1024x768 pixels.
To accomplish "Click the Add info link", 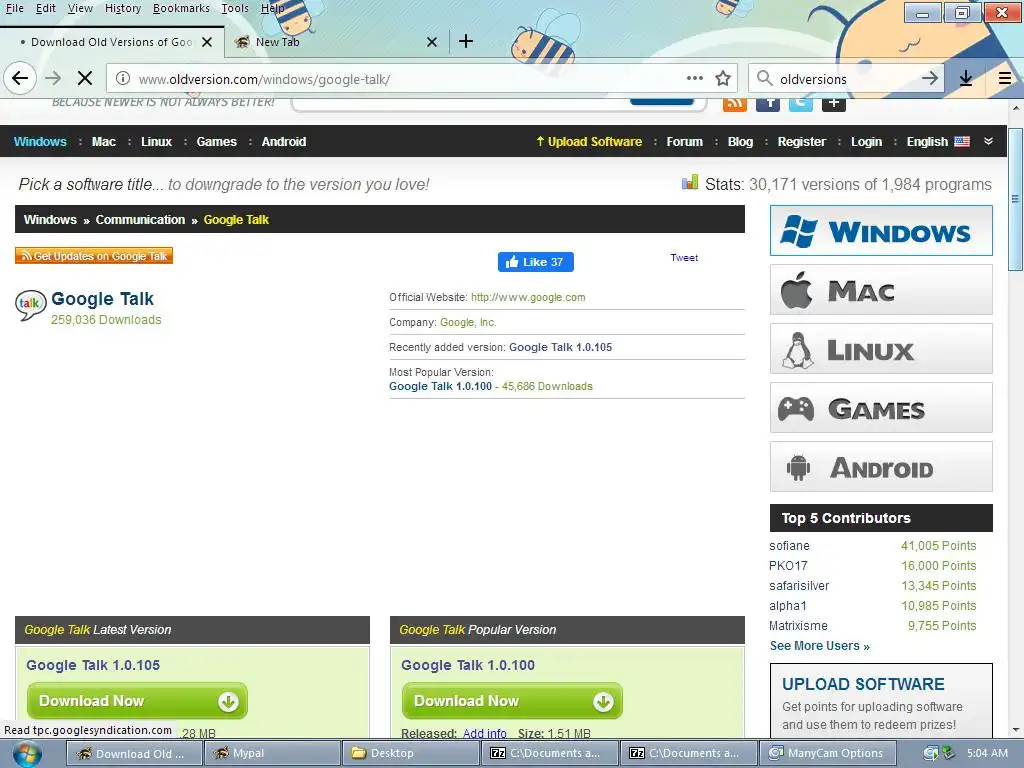I will tap(485, 733).
